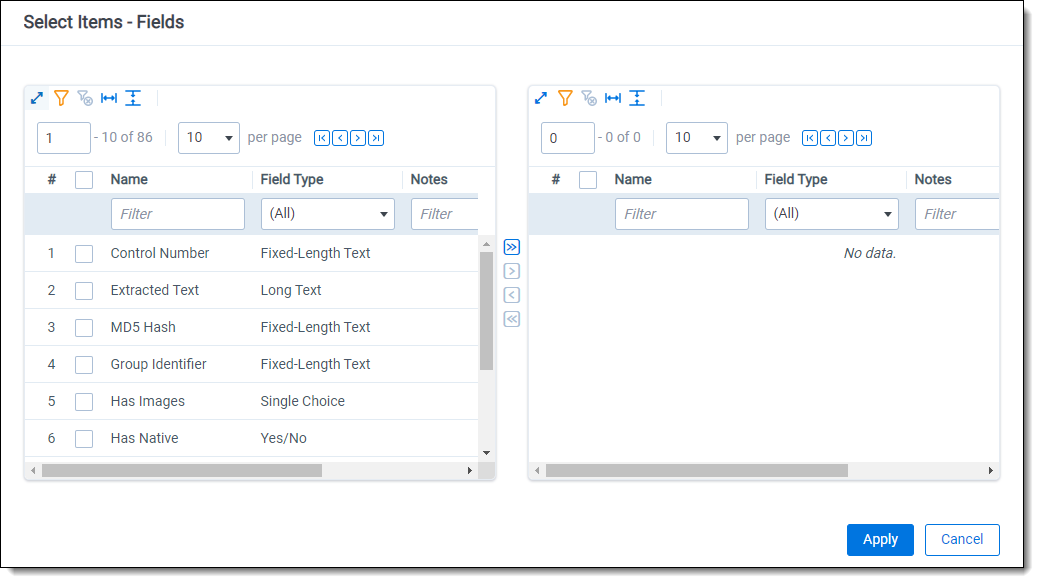Viewport: 1039px width, 583px height.
Task: Sort left list by Name column header
Action: pyautogui.click(x=129, y=180)
